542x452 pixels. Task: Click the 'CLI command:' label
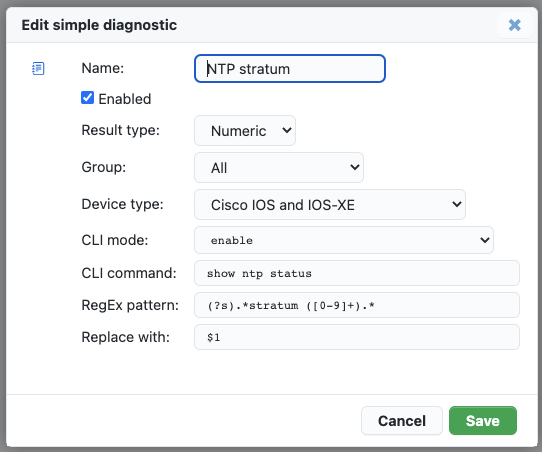pyautogui.click(x=129, y=273)
